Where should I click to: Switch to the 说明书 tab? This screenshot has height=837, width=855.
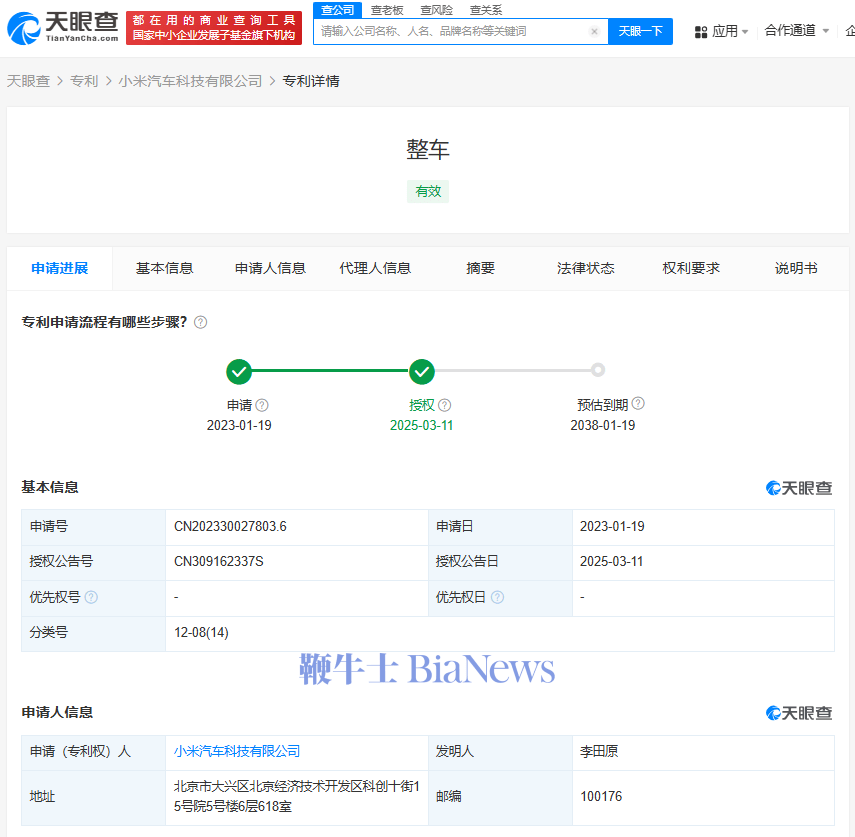796,268
